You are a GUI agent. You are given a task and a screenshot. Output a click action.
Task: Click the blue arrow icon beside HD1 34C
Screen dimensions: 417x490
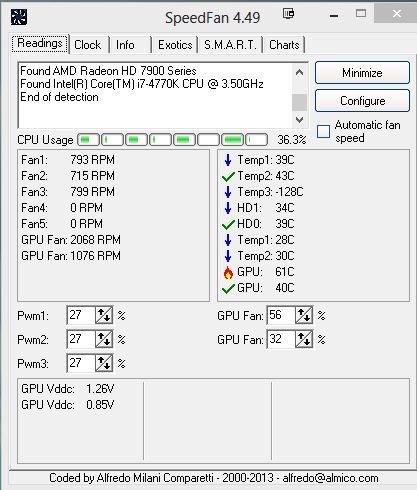coord(228,208)
